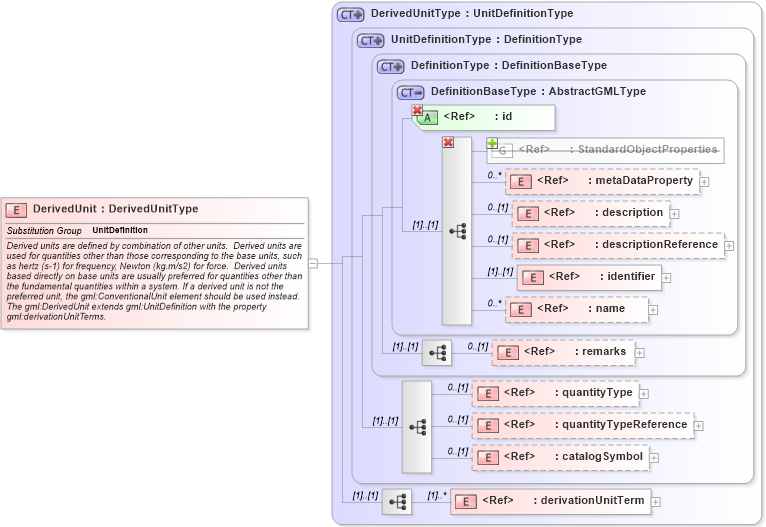Click the E icon of quantityType

pos(488,394)
